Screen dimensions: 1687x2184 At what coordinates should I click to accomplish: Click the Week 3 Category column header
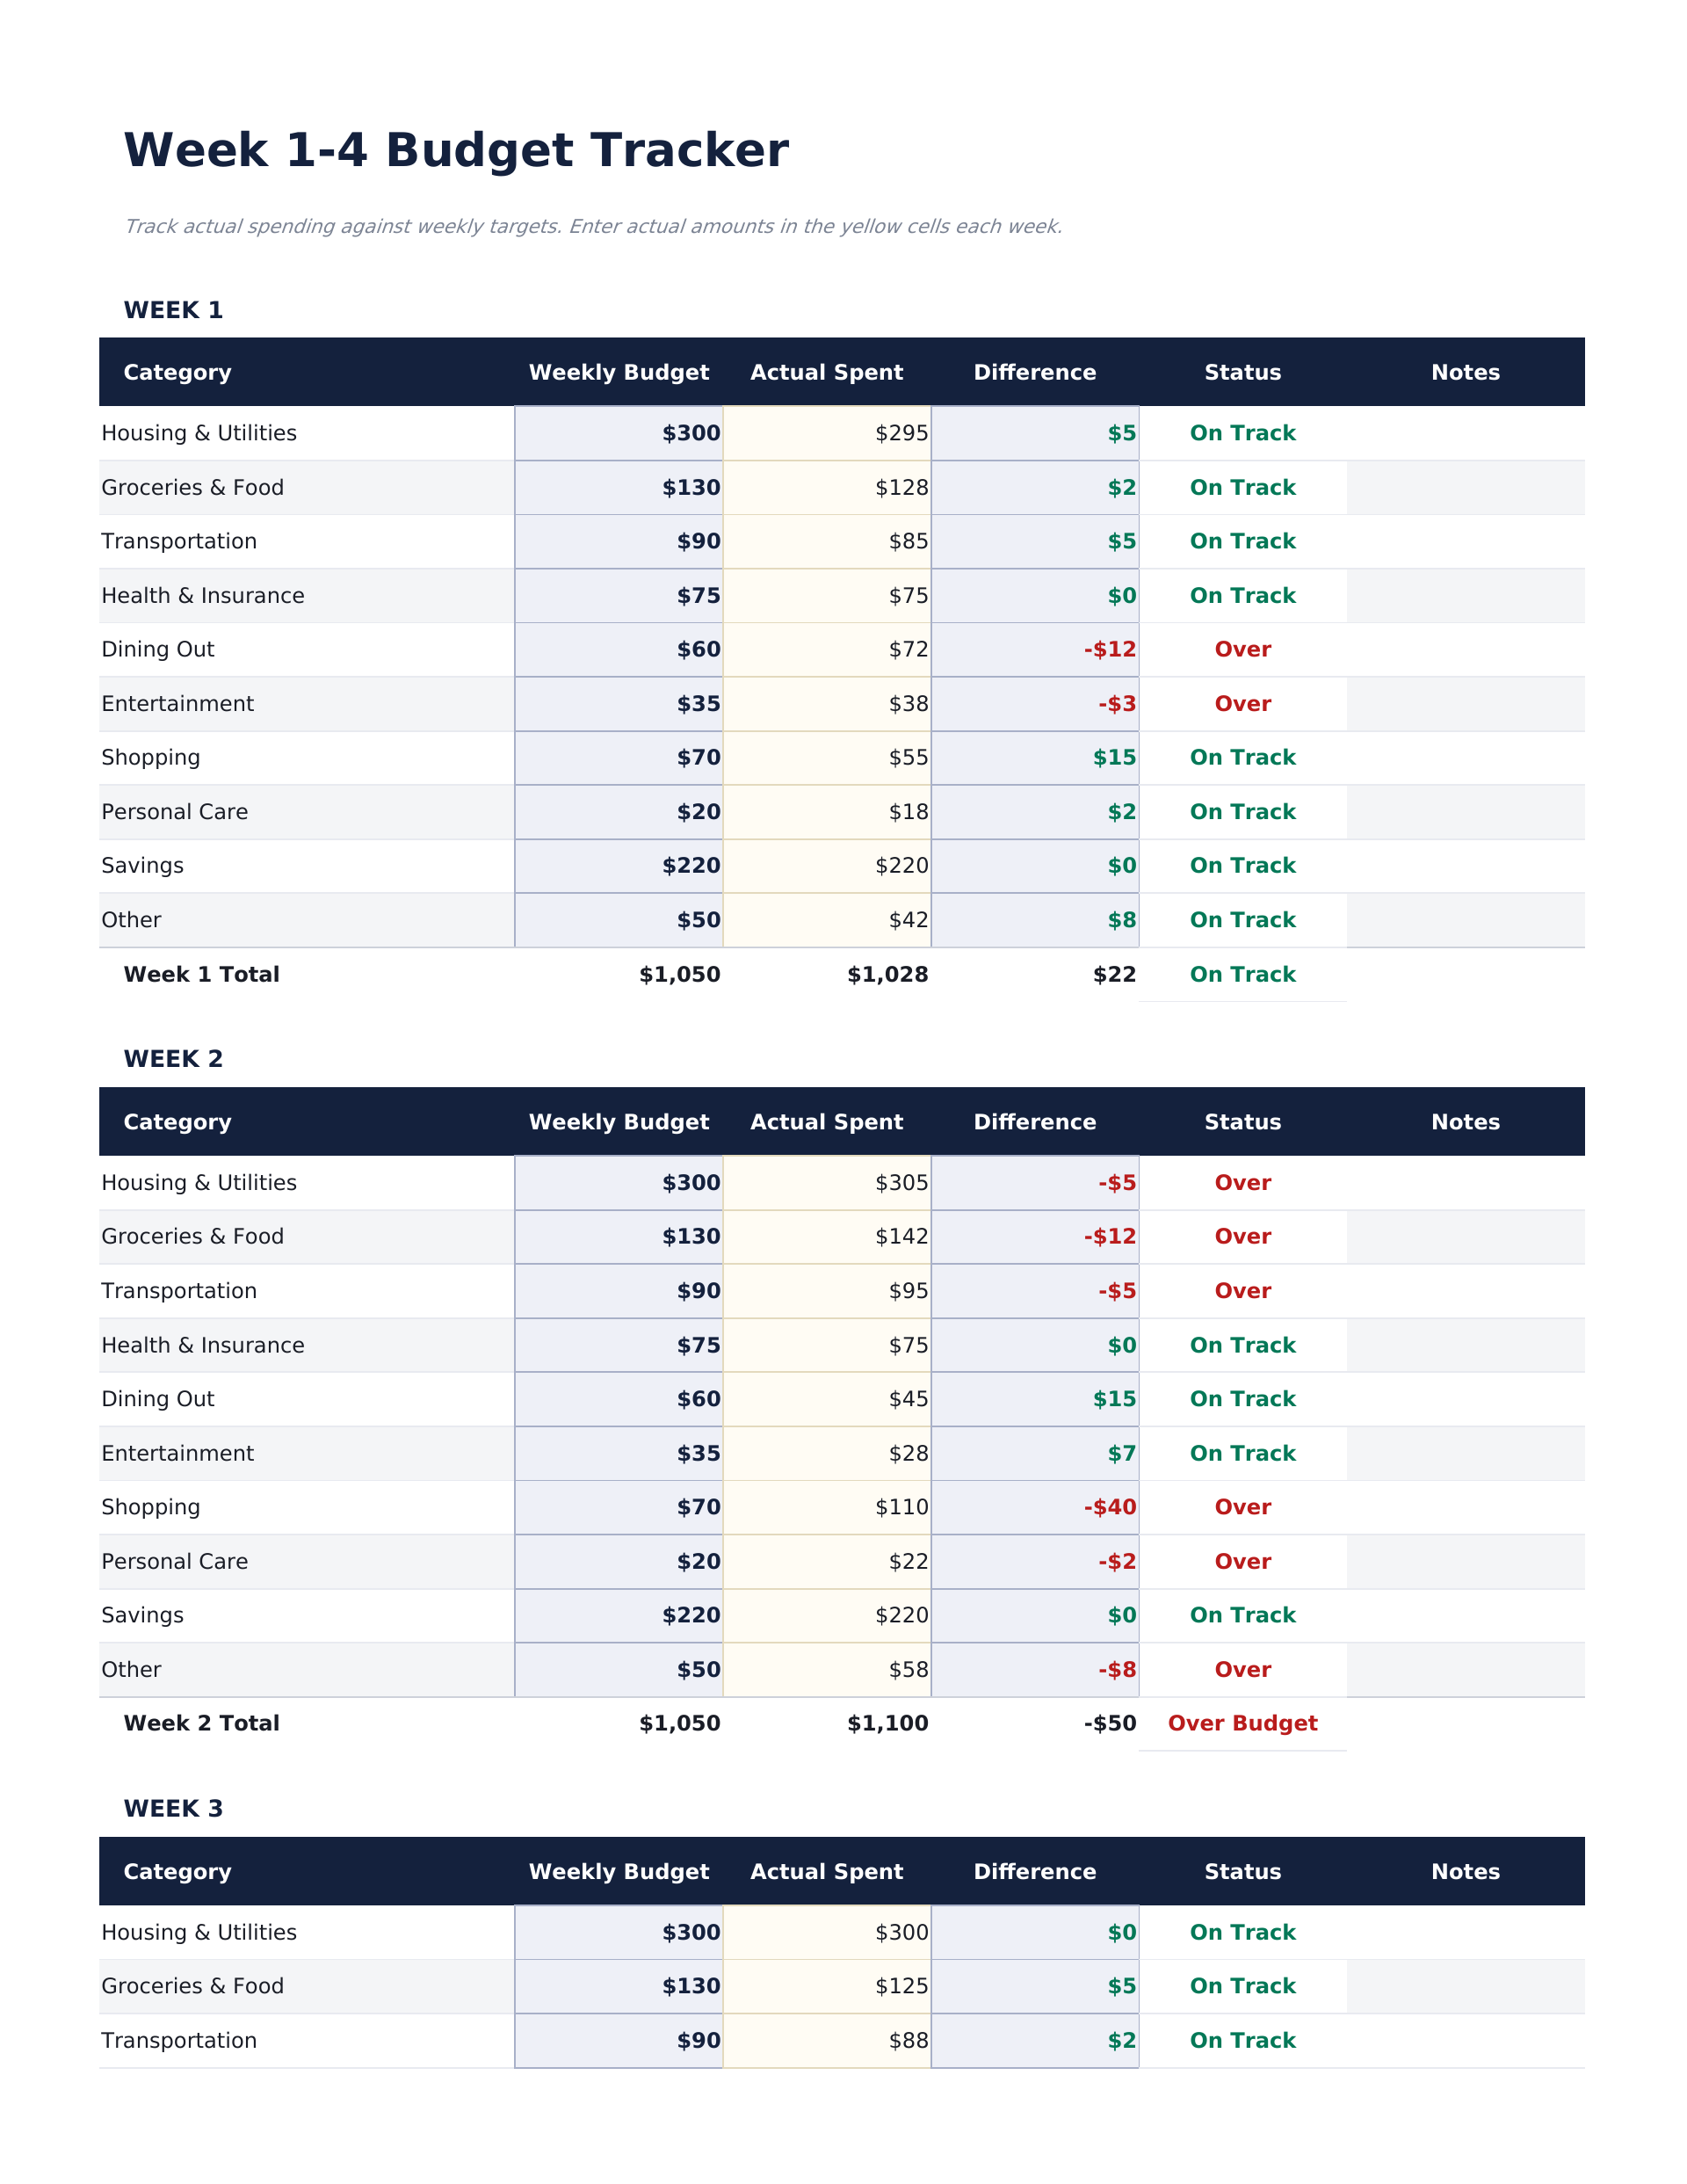tap(177, 1872)
